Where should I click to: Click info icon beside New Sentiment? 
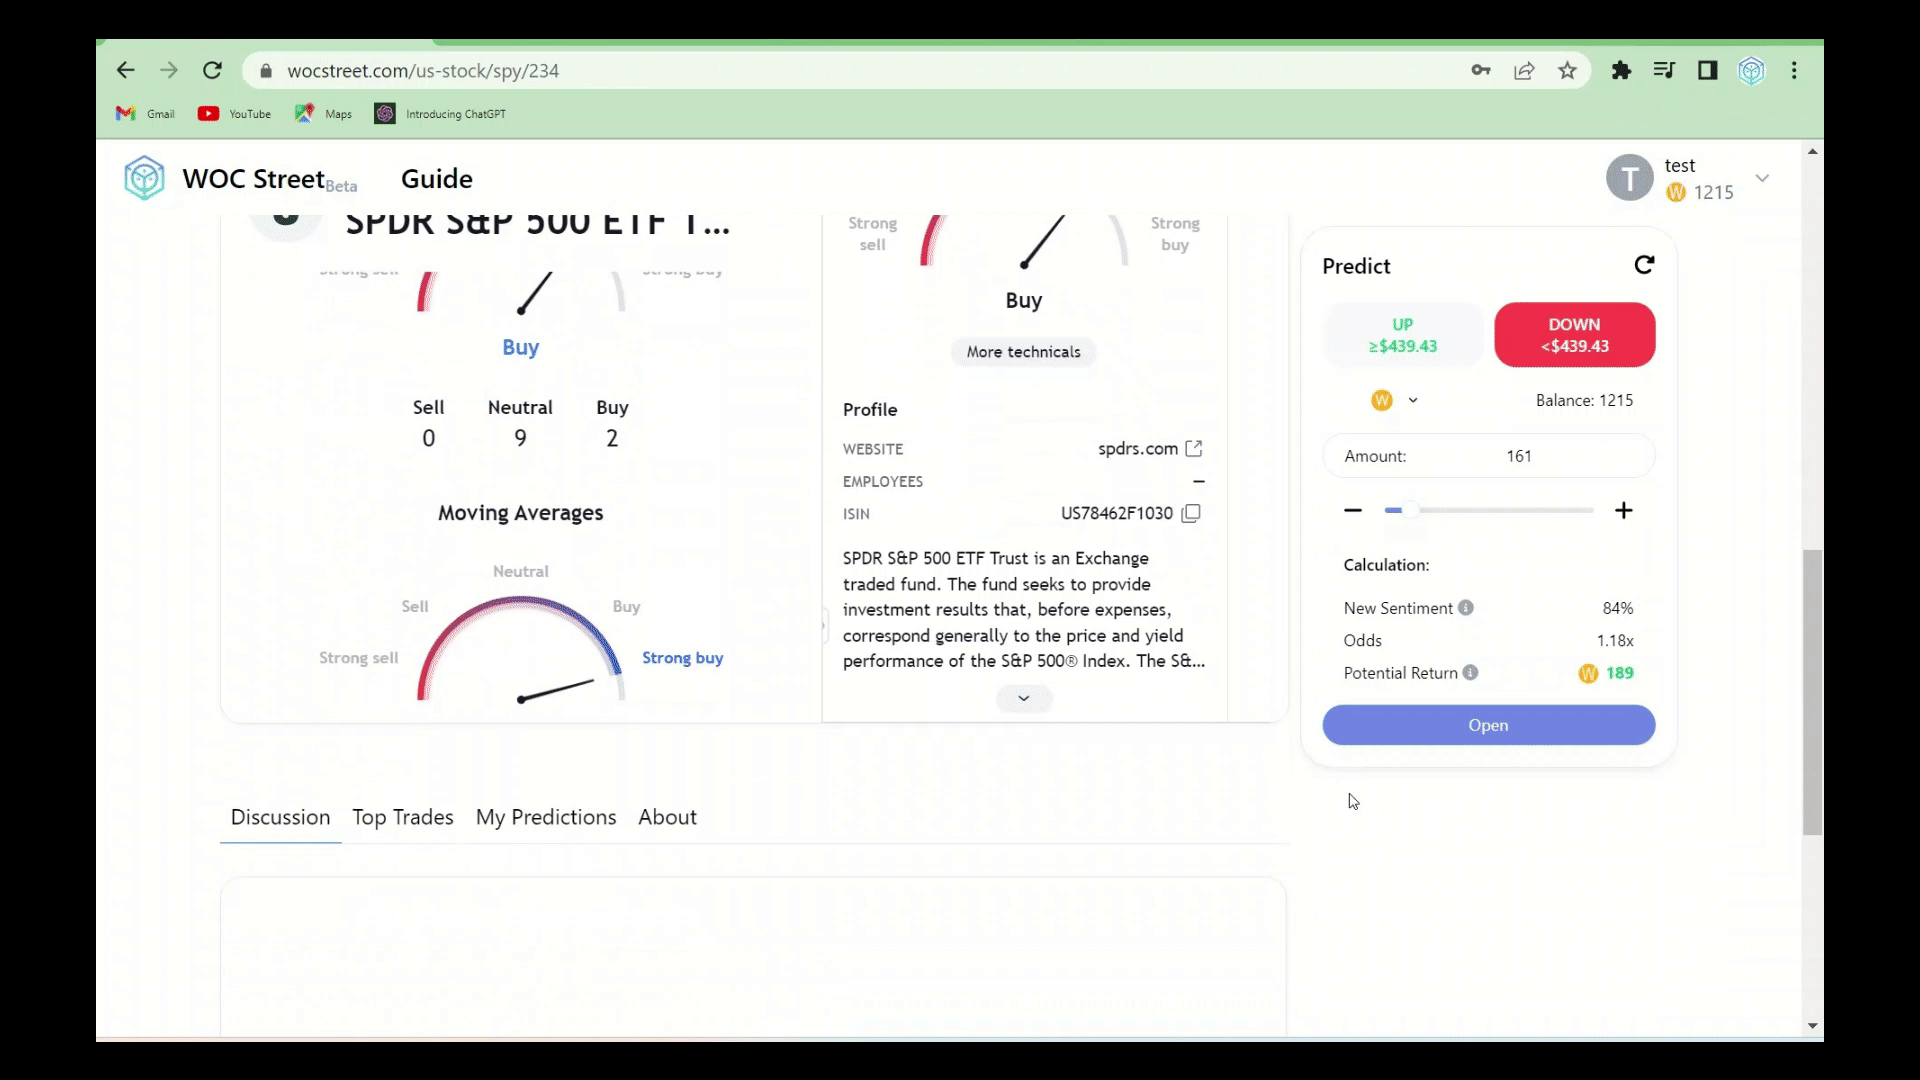coord(1466,608)
